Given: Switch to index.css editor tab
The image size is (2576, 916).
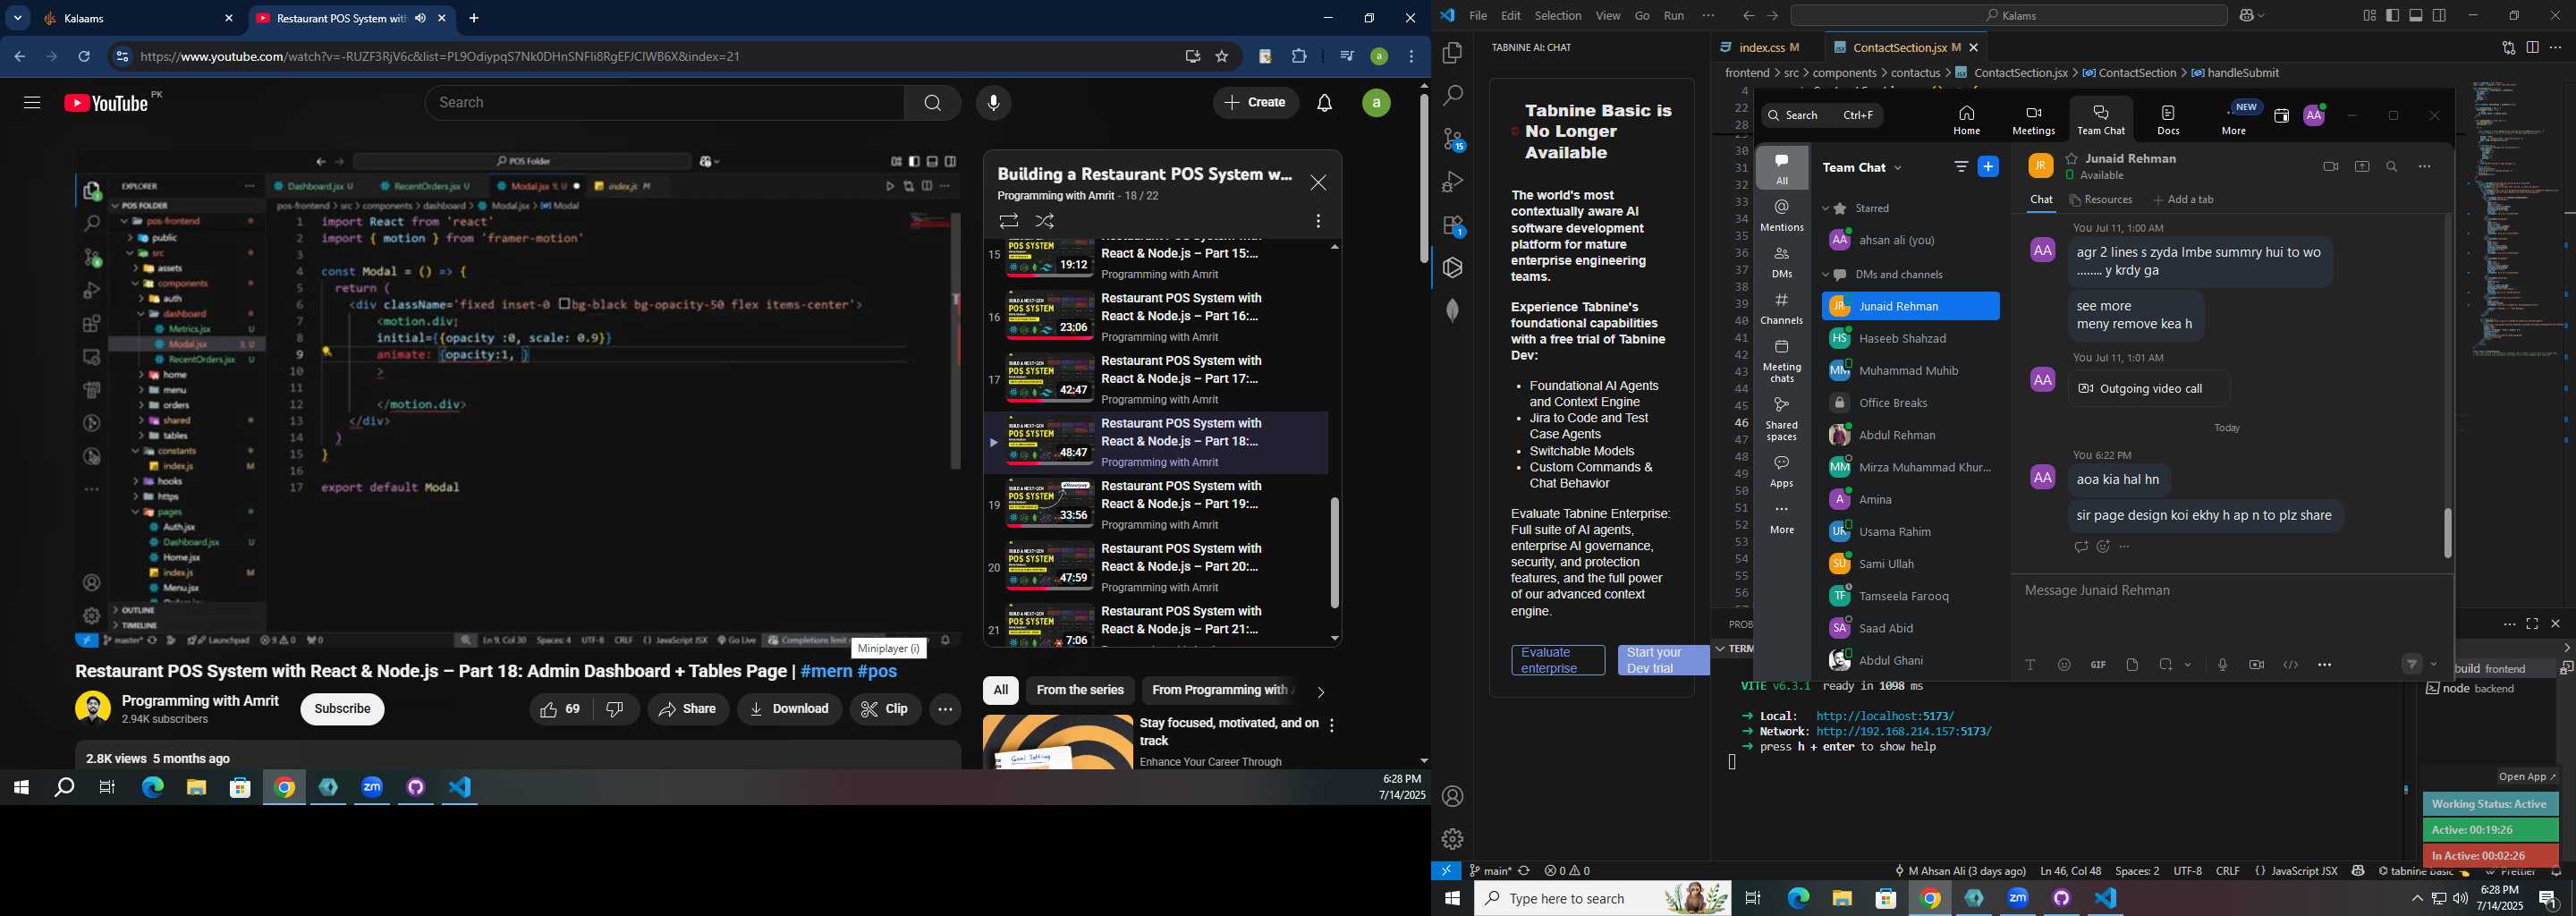Looking at the screenshot, I should coord(1760,47).
